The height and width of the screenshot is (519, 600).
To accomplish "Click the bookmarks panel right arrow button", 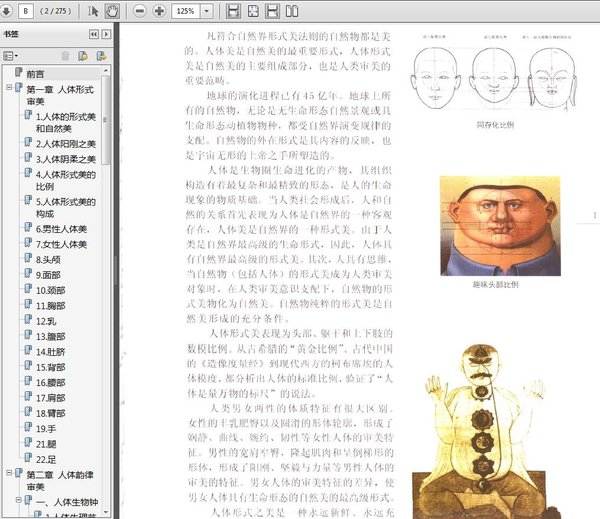I will click(x=106, y=34).
